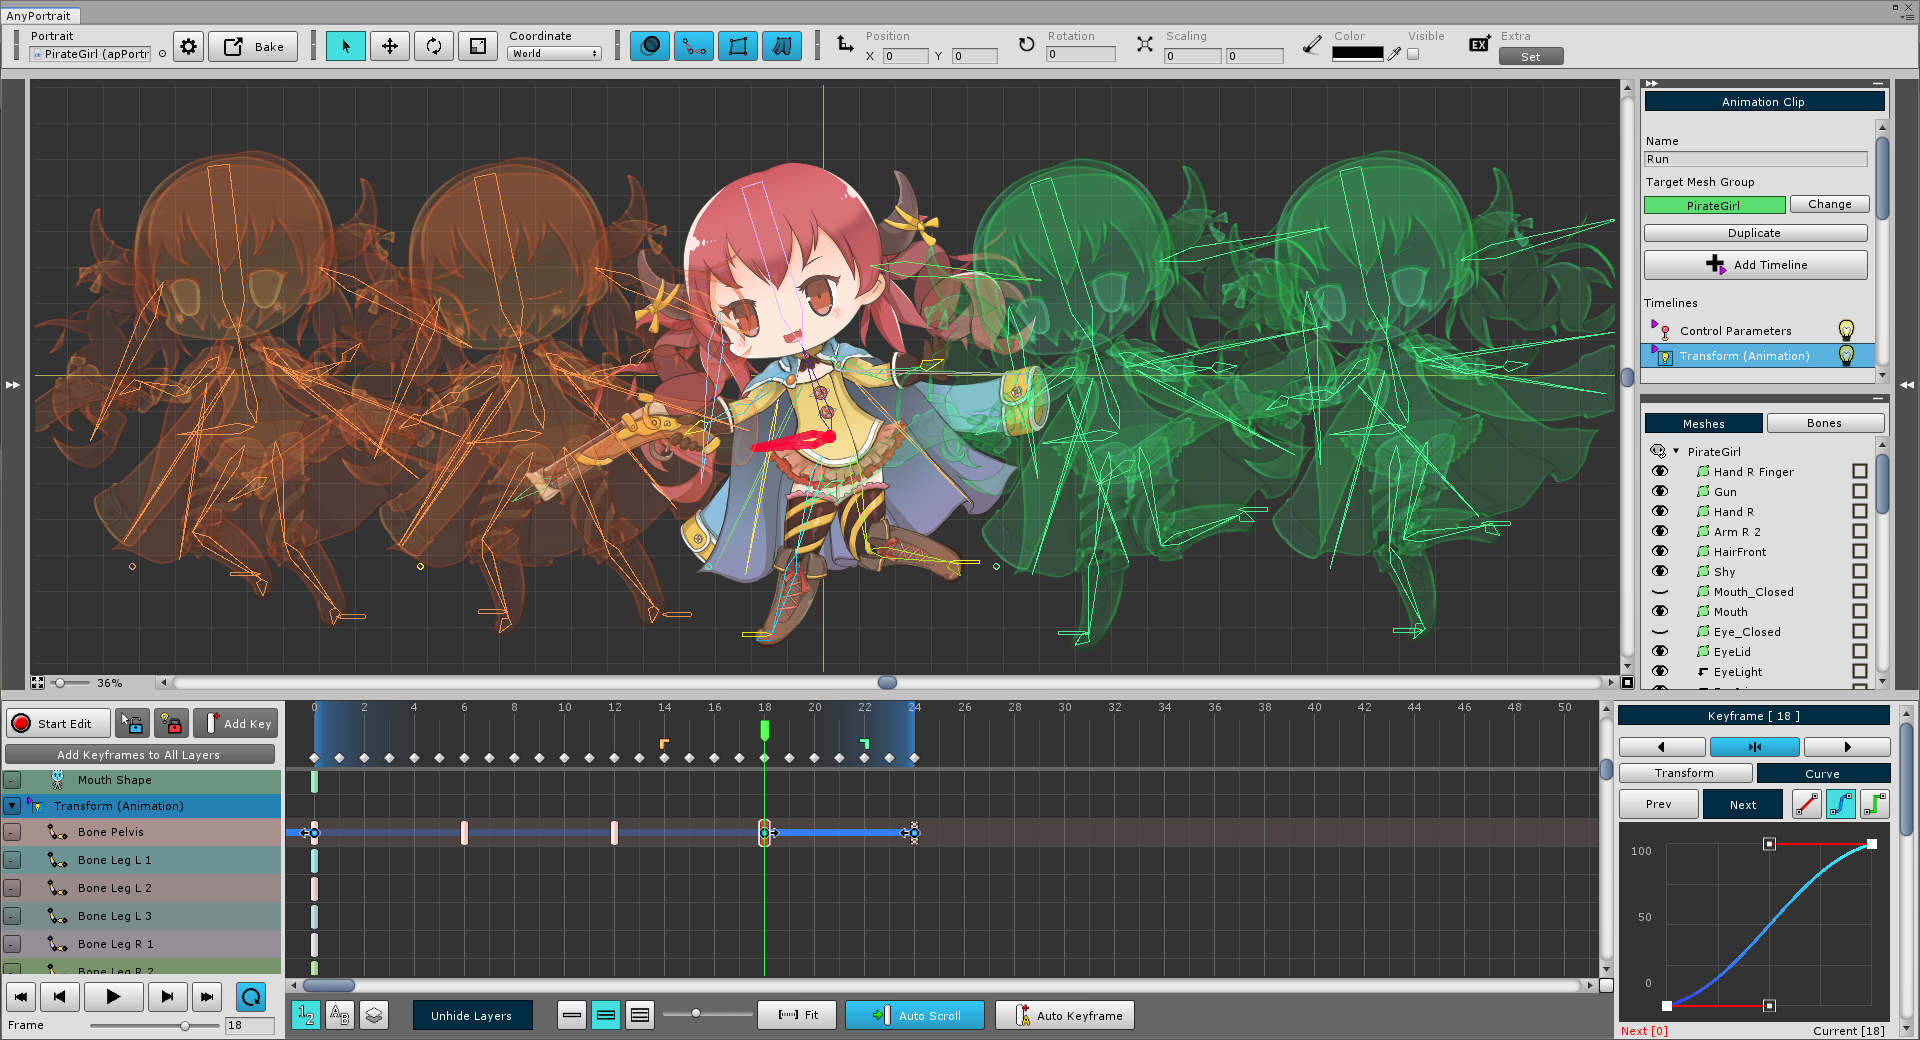Sort timeline layers by depth stack
This screenshot has width=1920, height=1040.
click(374, 1015)
